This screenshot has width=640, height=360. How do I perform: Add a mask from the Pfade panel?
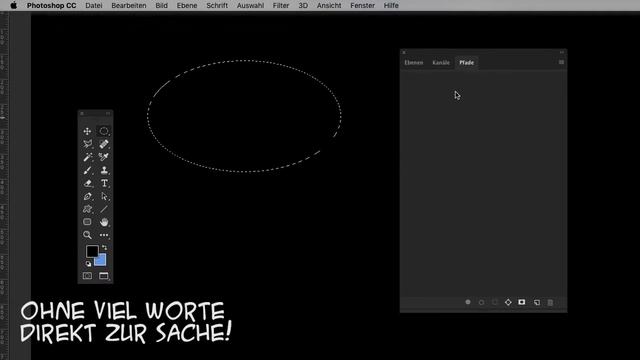point(522,302)
